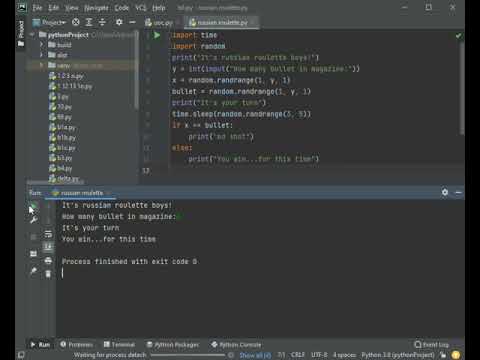Viewport: 480px width, 360px height.
Task: Open the Navigate menu
Action: tap(96, 8)
